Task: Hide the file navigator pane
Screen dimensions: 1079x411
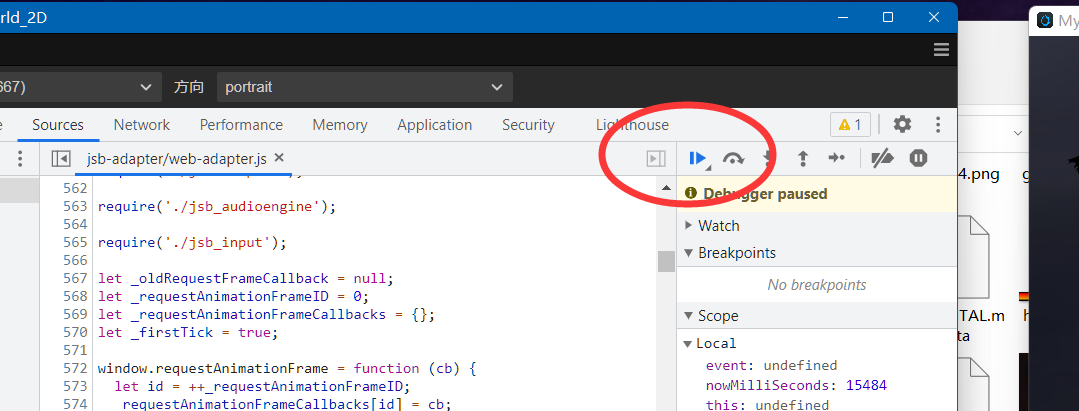Action: 61,159
